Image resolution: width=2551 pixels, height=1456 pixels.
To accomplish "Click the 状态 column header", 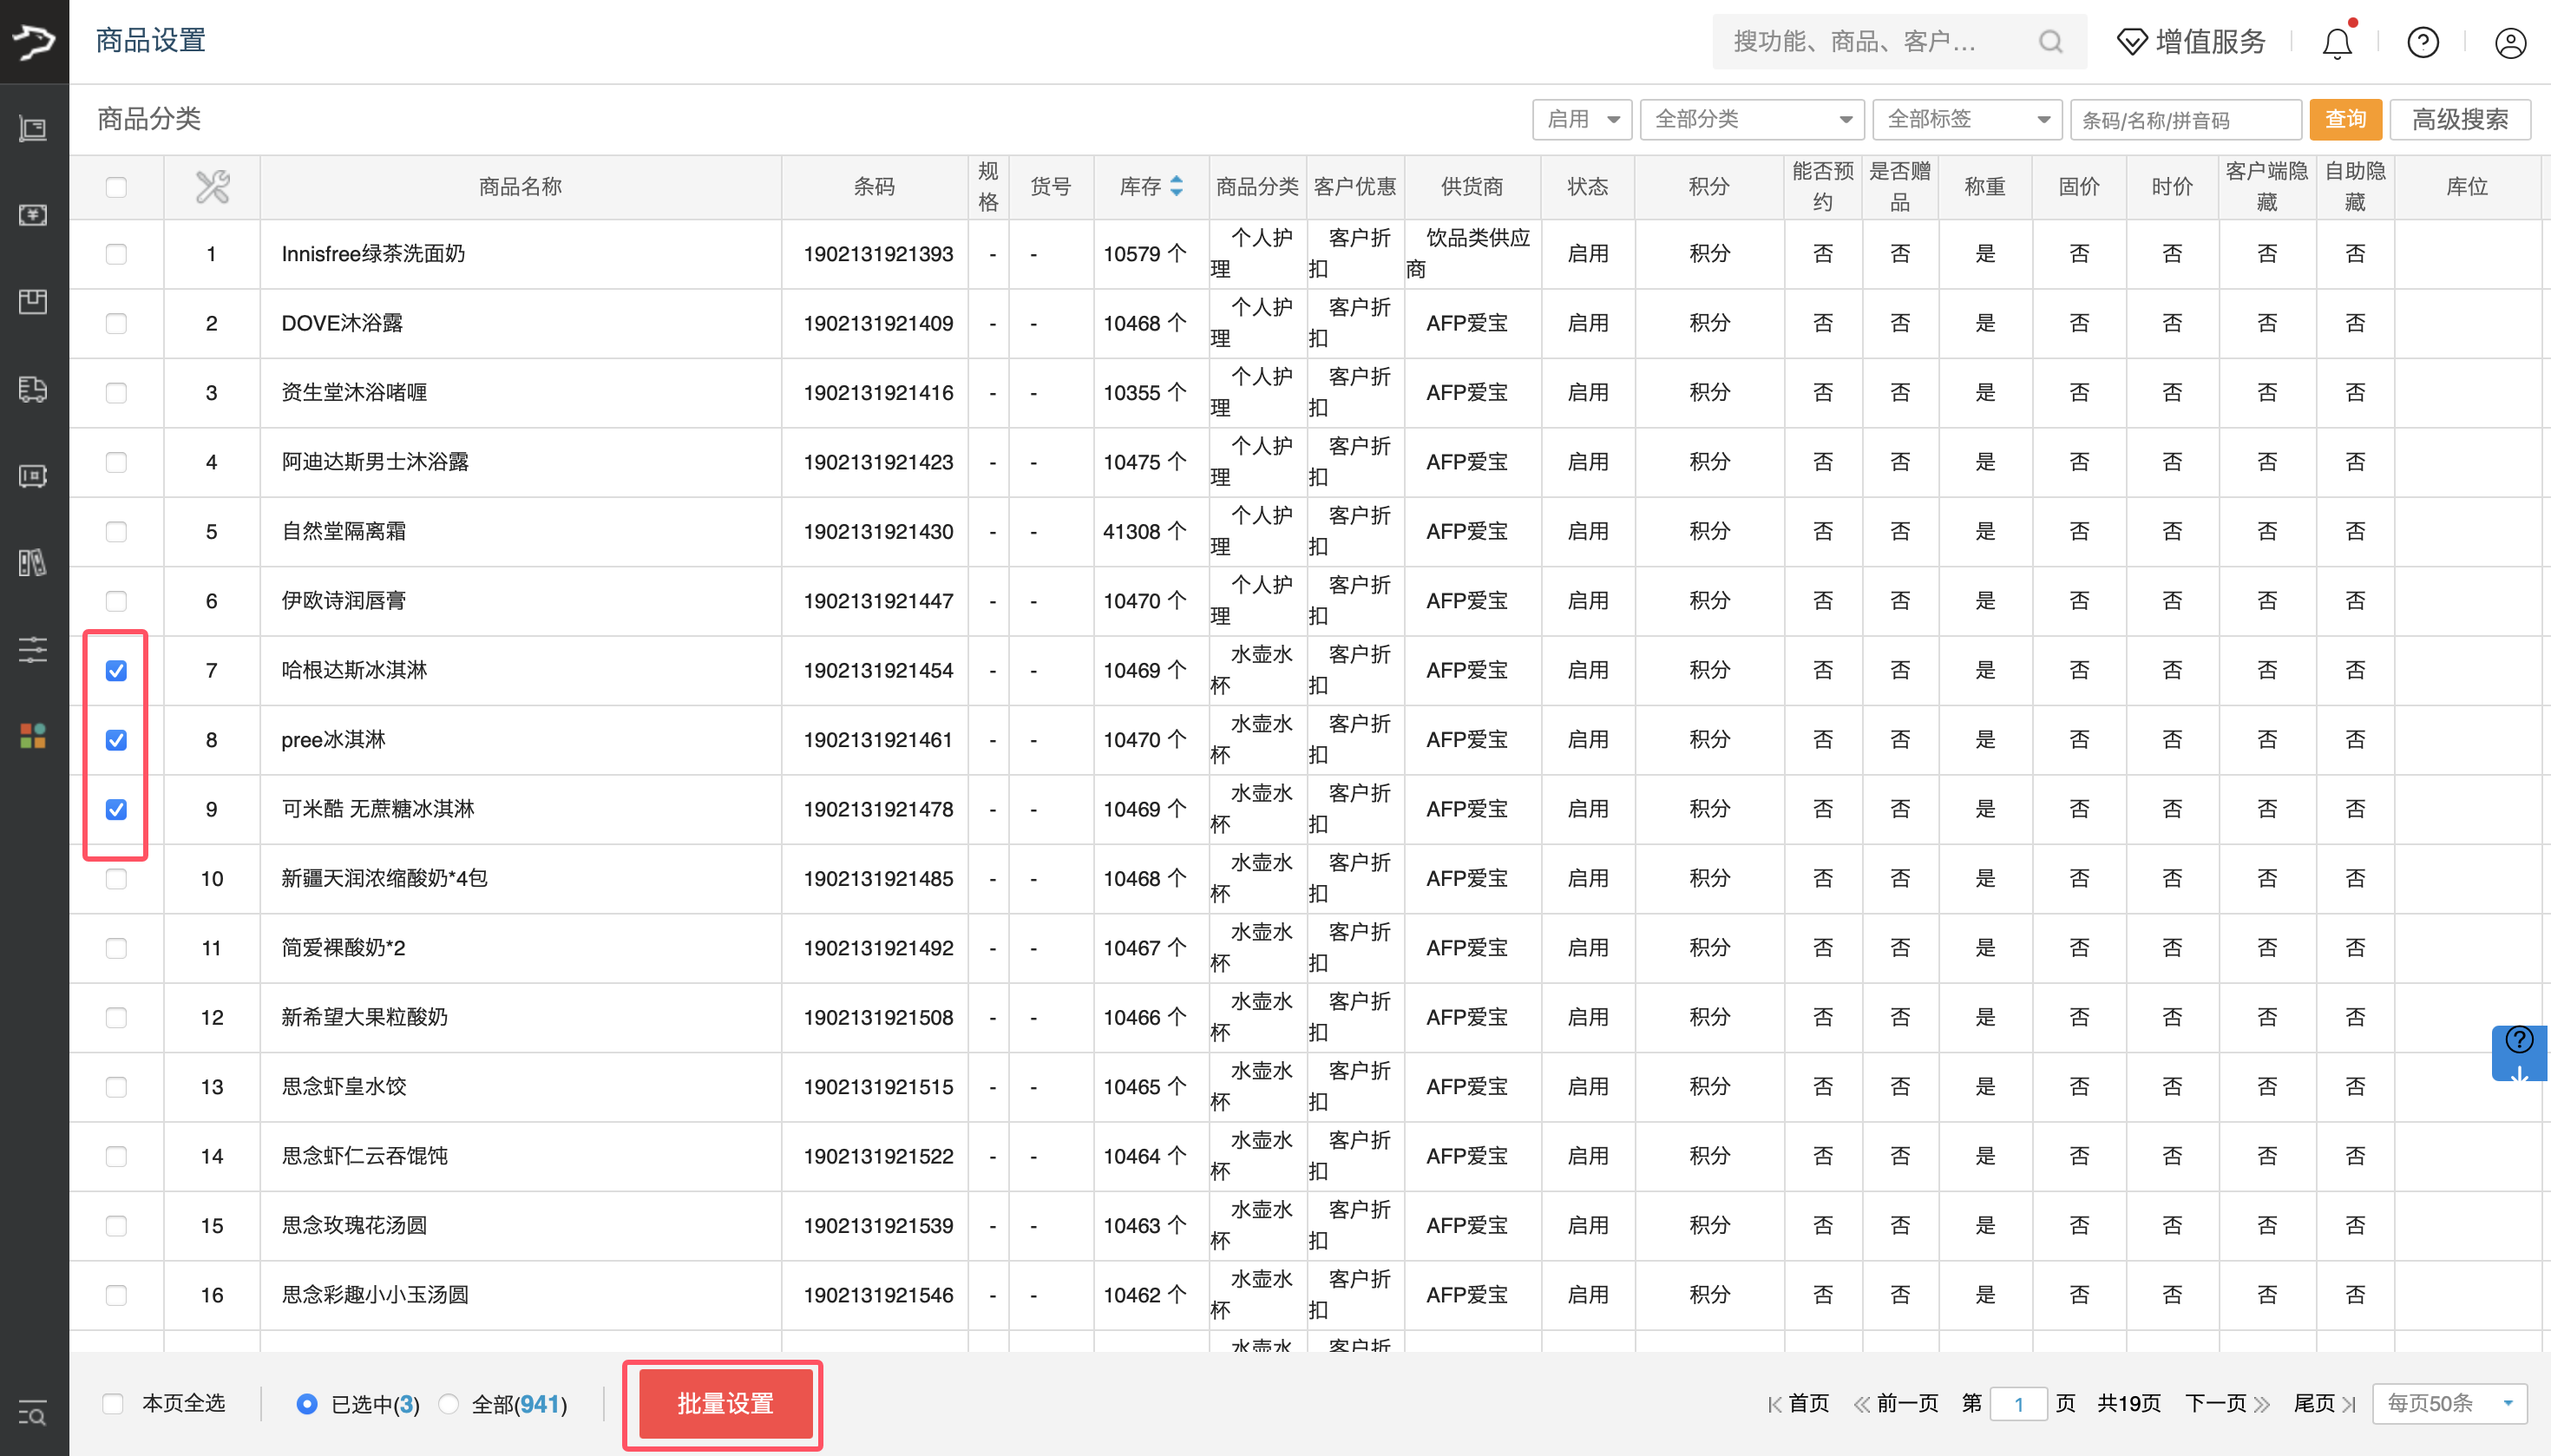I will click(1588, 187).
